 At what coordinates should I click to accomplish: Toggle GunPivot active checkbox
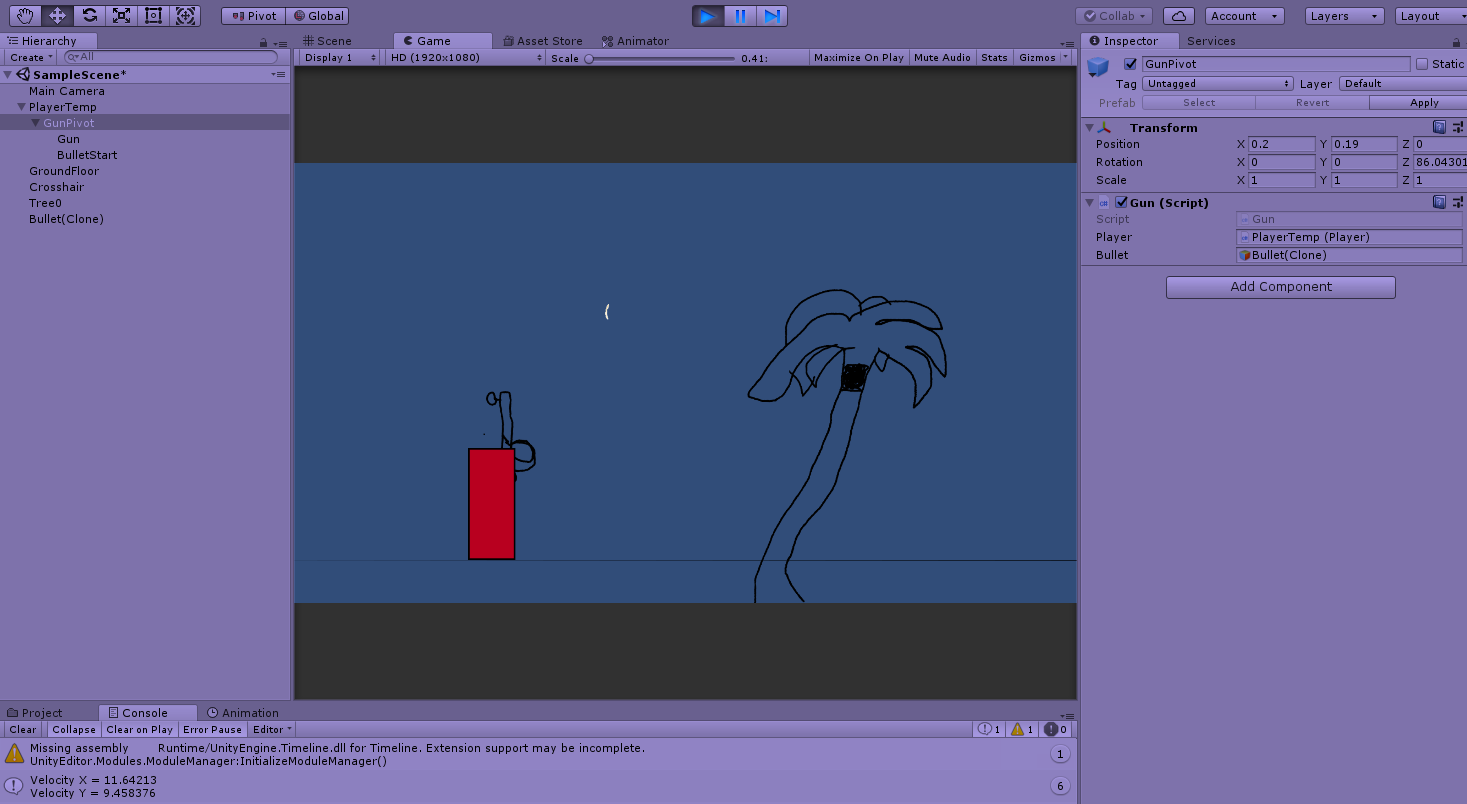click(1131, 64)
